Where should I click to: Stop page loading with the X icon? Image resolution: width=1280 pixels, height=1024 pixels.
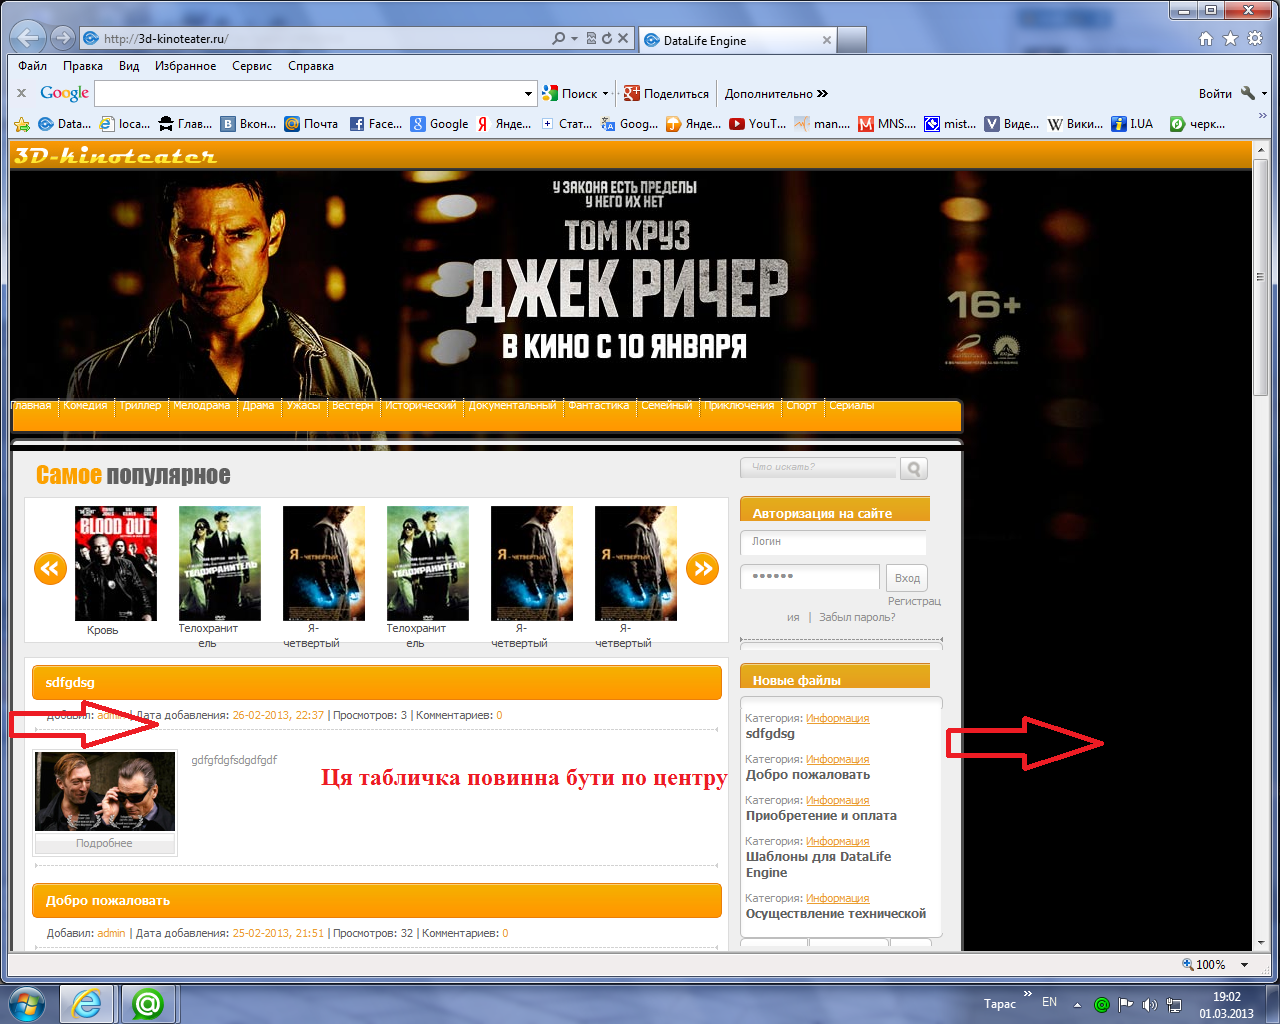click(623, 39)
